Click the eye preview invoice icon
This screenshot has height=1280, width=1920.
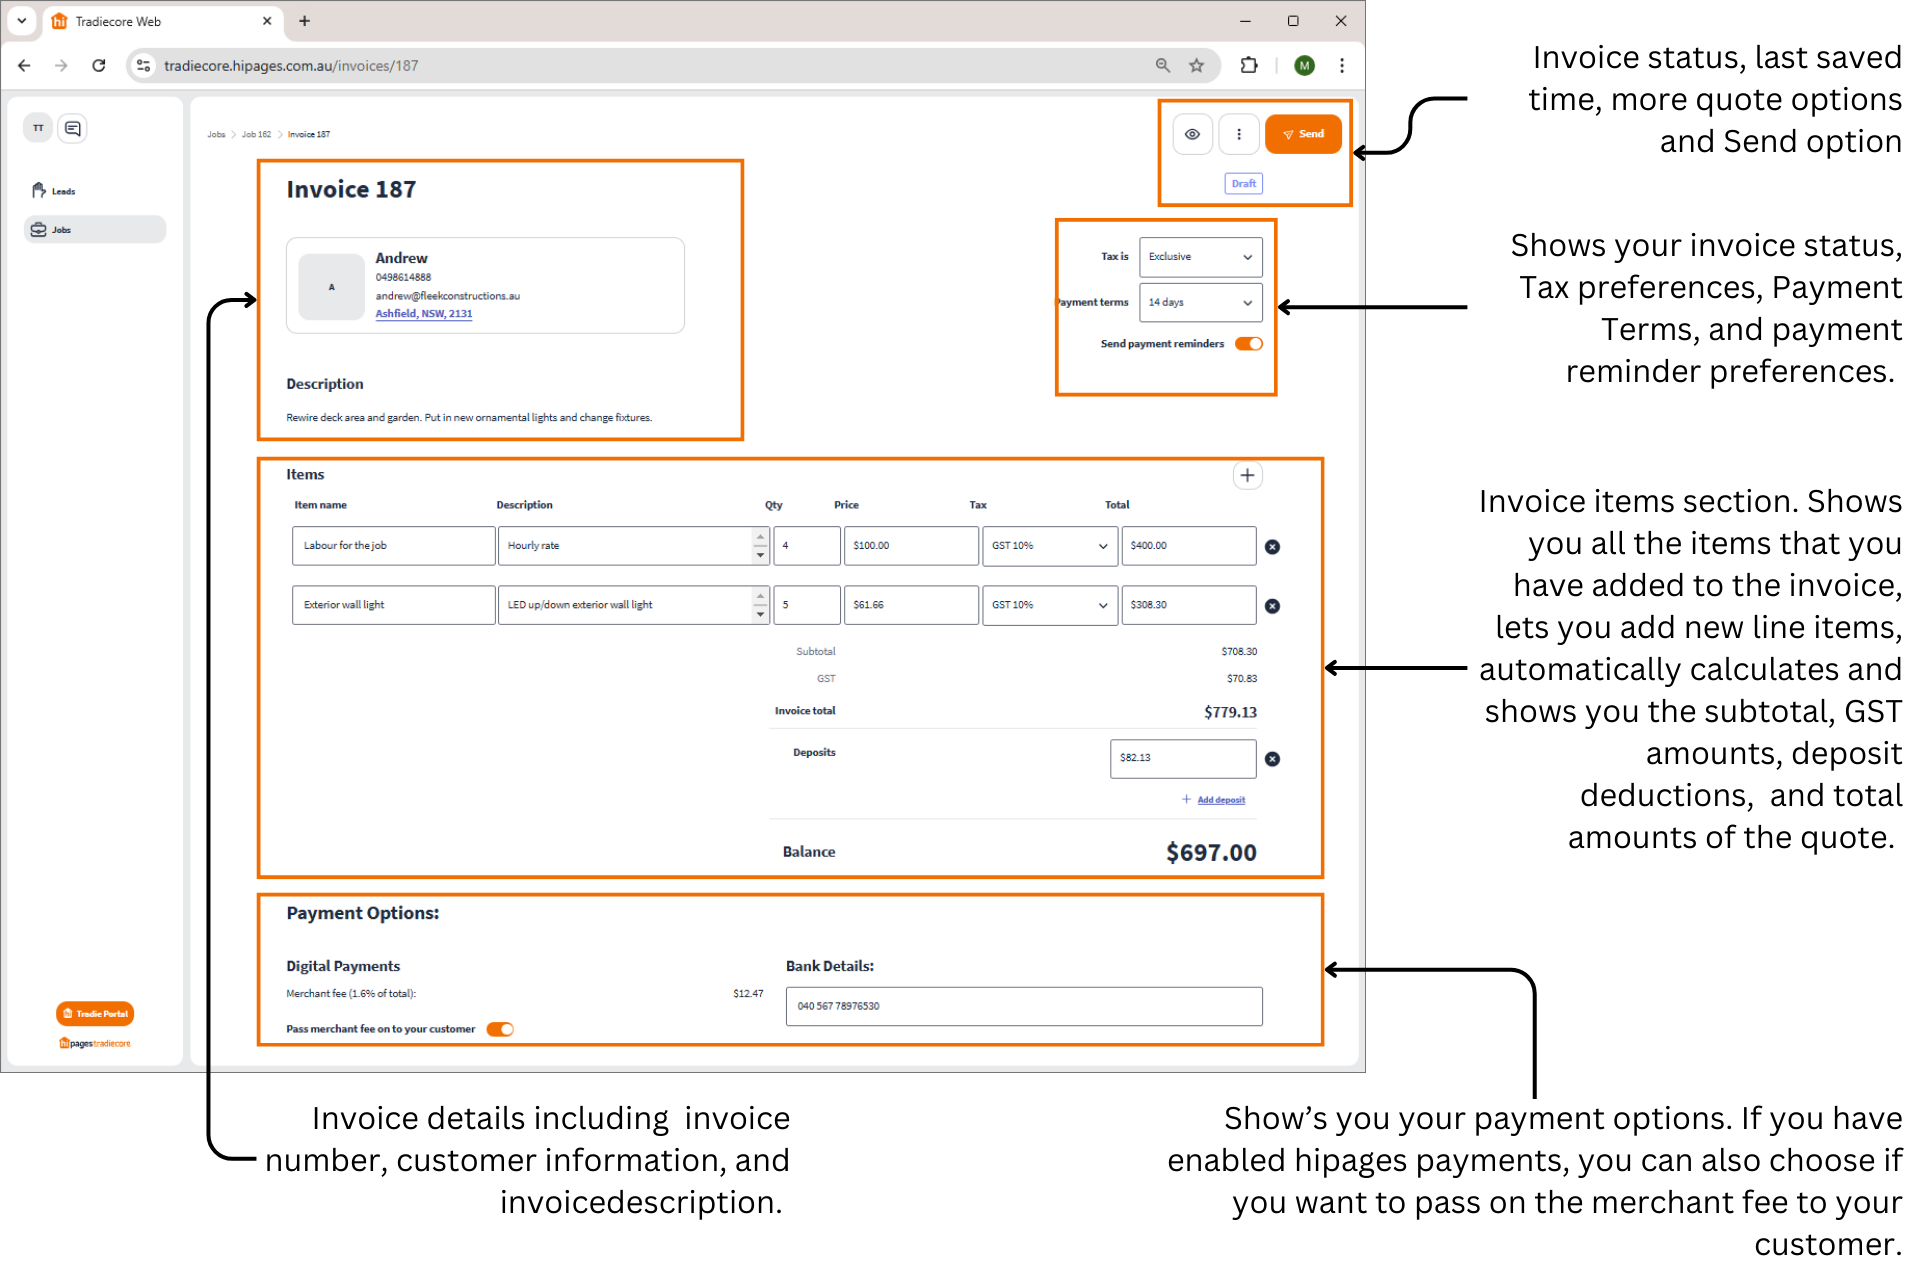point(1192,134)
